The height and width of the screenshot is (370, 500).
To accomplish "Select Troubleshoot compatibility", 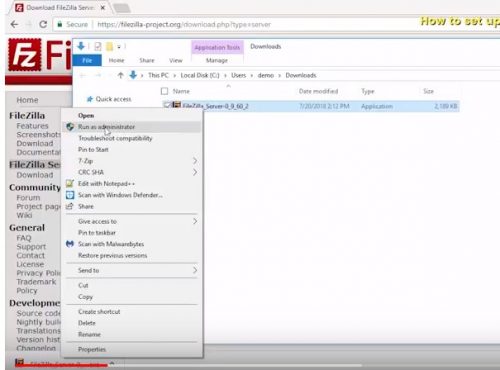I will [115, 138].
